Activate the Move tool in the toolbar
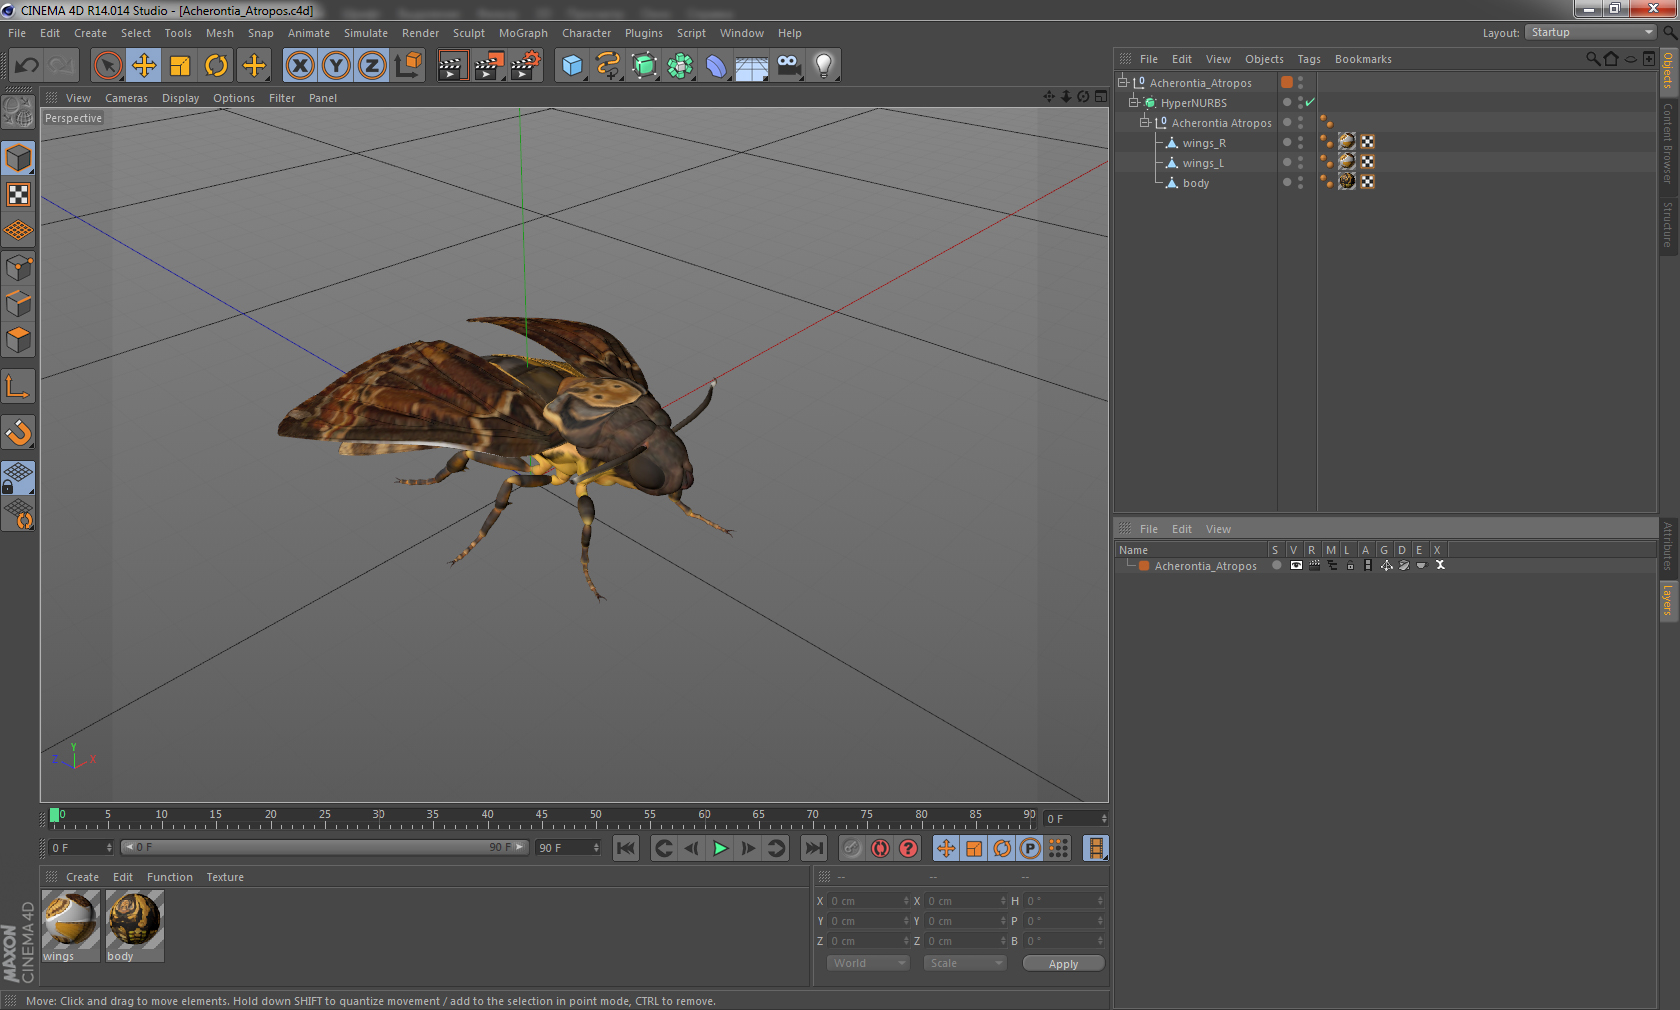The image size is (1680, 1010). [x=144, y=66]
